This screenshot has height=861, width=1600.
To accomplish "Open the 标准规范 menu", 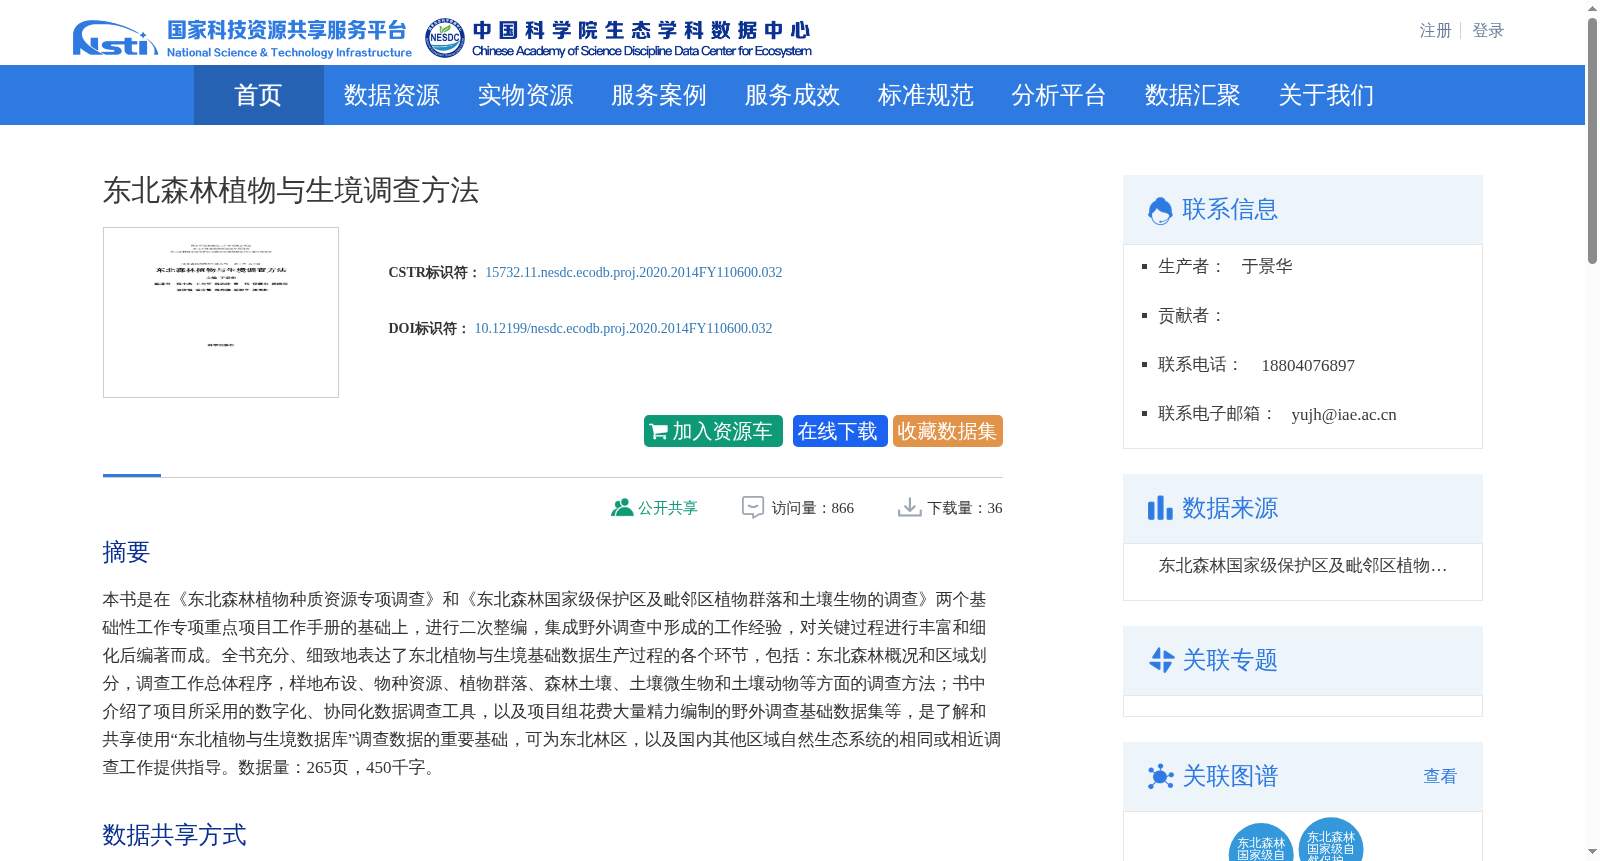I will 926,95.
